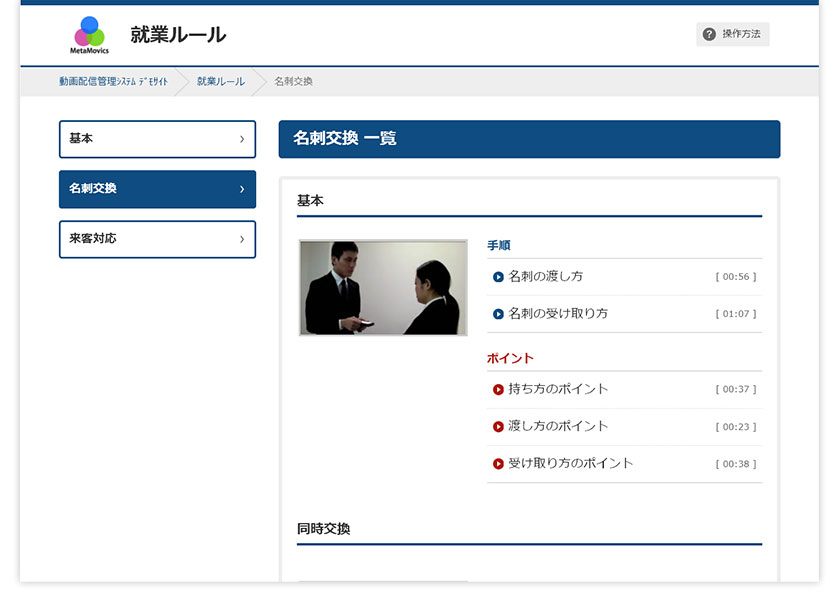Select the 名刺交換 sidebar menu item
Viewport: 840px width, 600px height.
coord(158,189)
